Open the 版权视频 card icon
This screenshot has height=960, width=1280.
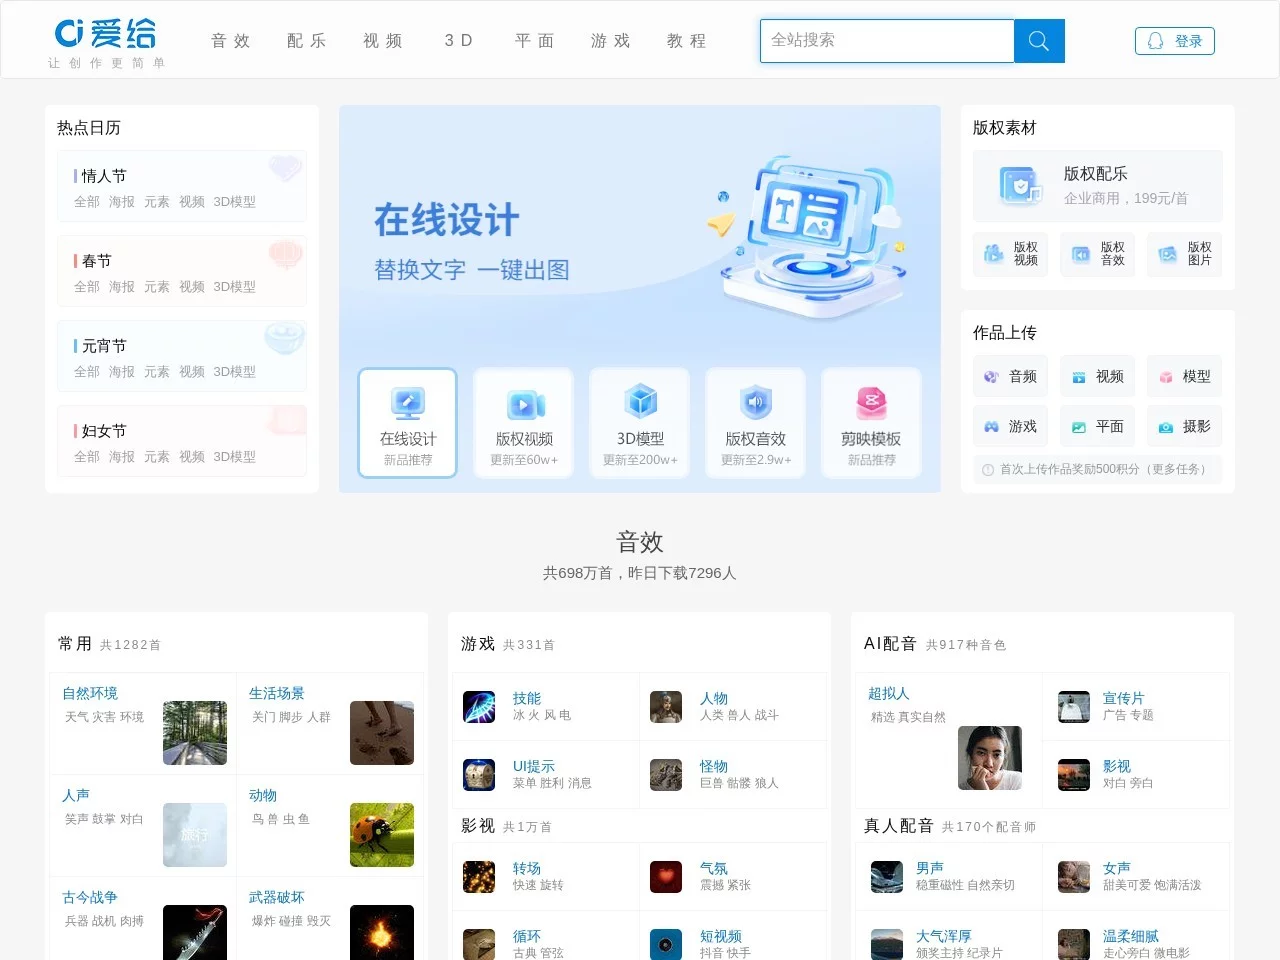tap(523, 405)
